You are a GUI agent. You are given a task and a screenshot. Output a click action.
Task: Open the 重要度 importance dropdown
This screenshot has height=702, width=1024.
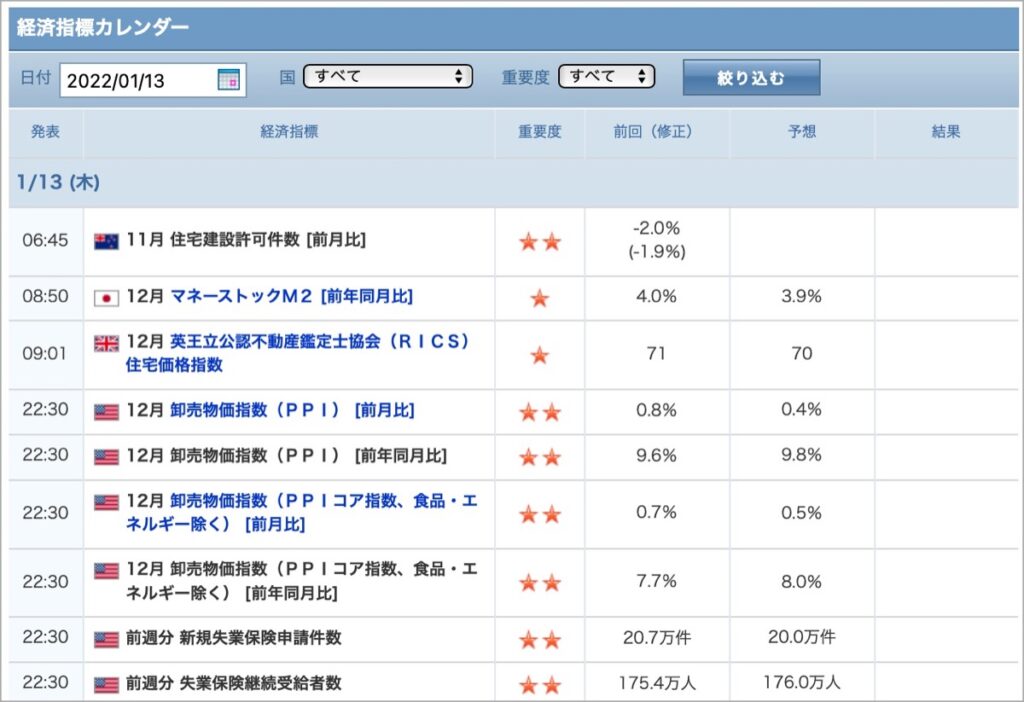tap(607, 76)
